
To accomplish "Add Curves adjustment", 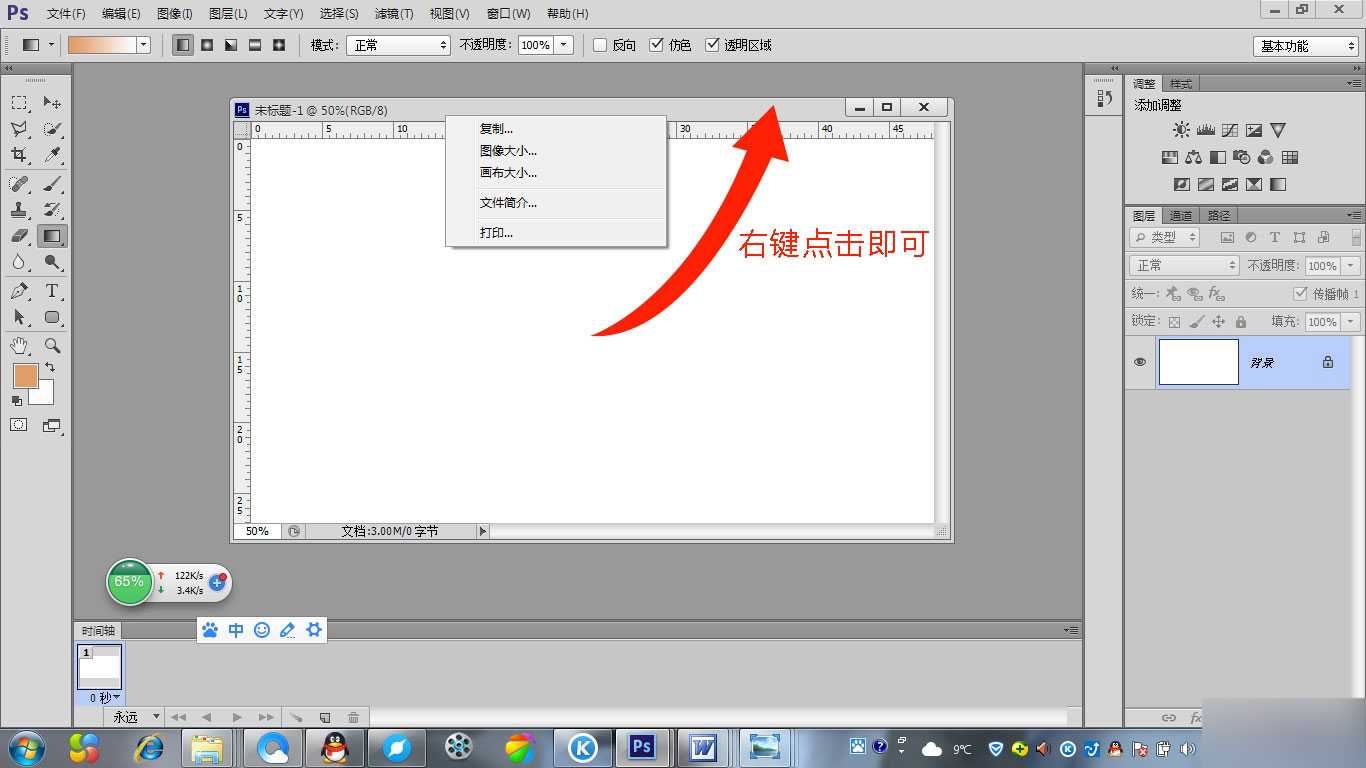I will pyautogui.click(x=1230, y=130).
